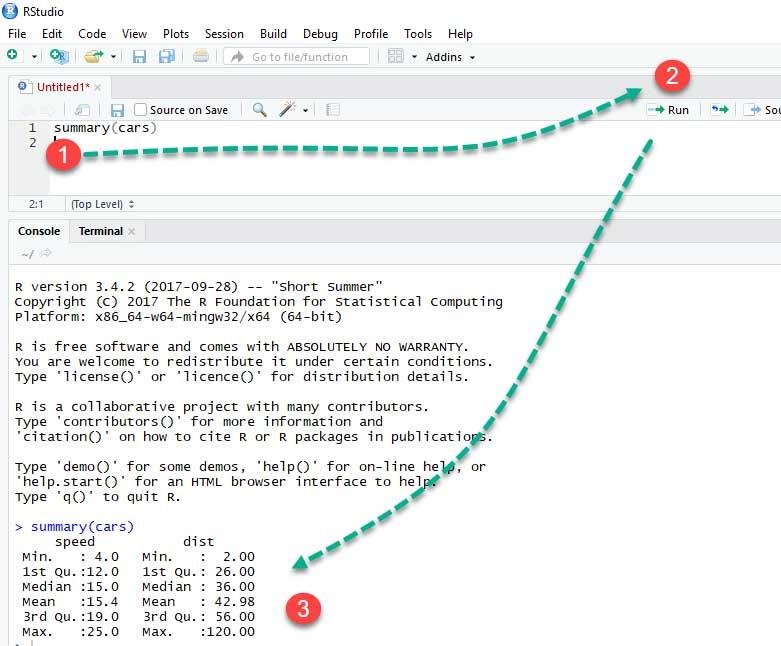Click the view working directory arrow icon
The image size is (781, 646).
(46, 254)
